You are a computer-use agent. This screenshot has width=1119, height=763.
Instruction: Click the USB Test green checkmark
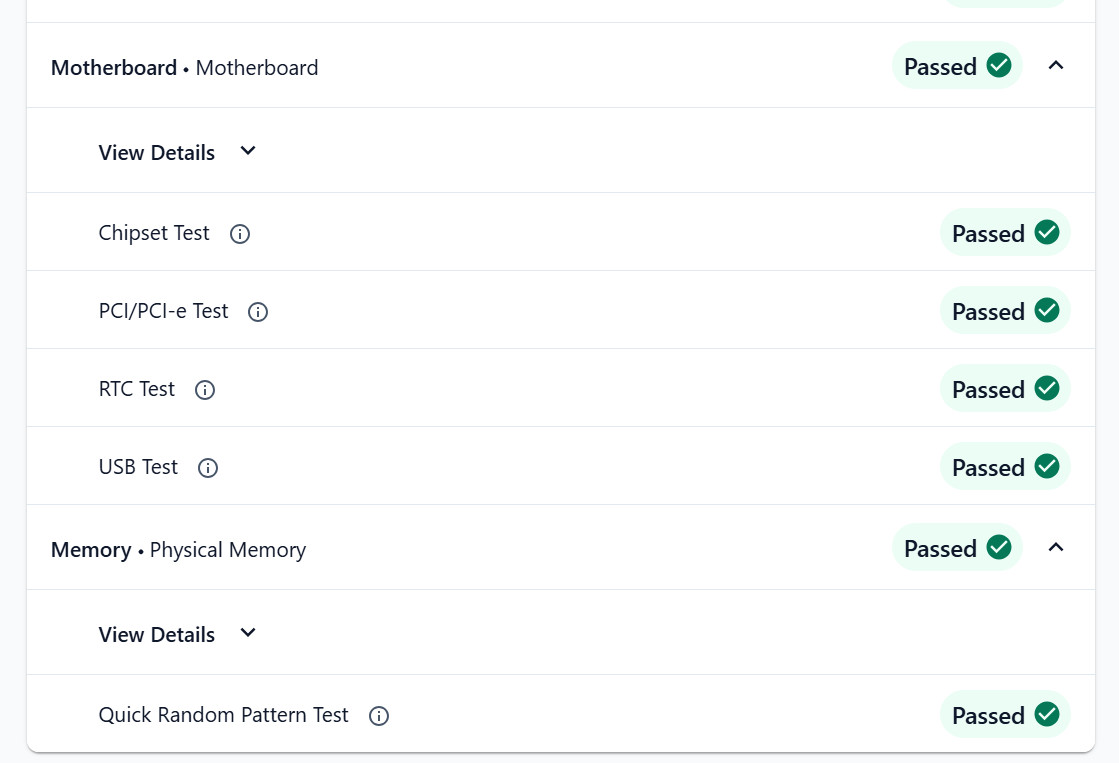click(1047, 466)
